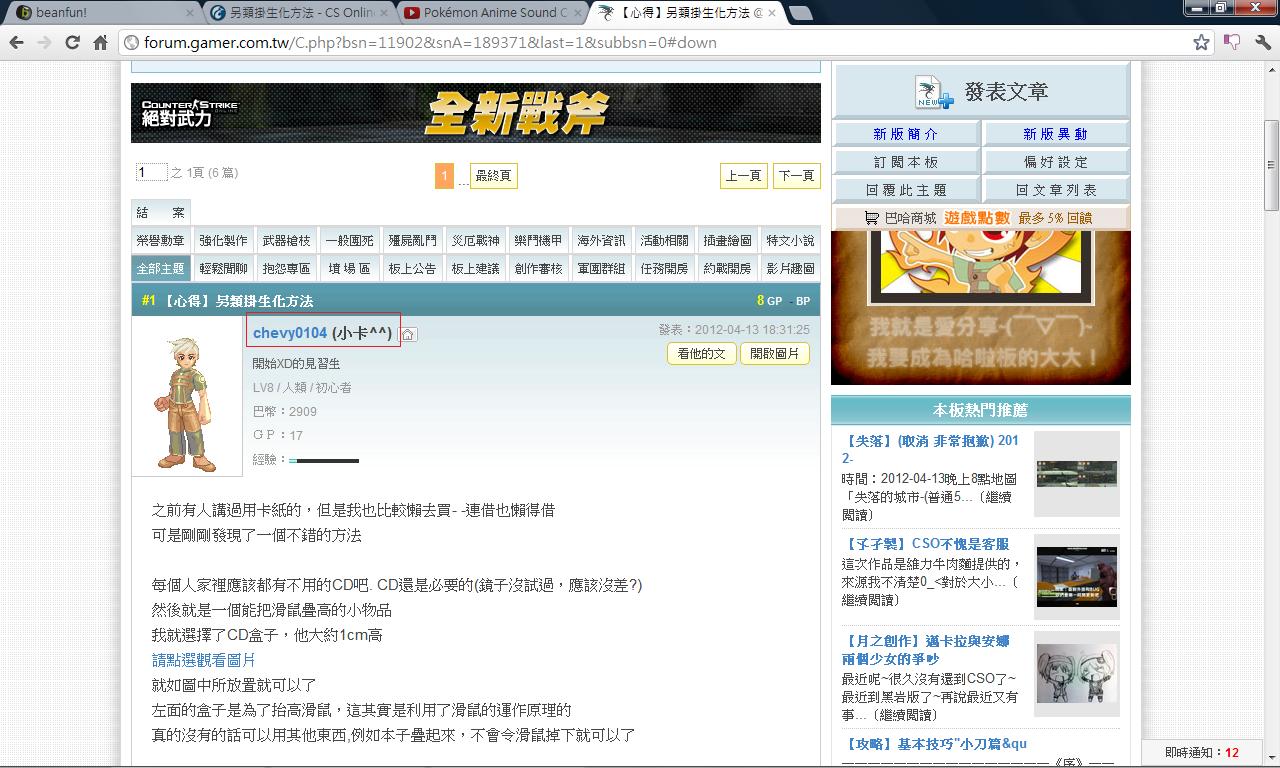Open the 新版異動 button

click(x=1056, y=133)
